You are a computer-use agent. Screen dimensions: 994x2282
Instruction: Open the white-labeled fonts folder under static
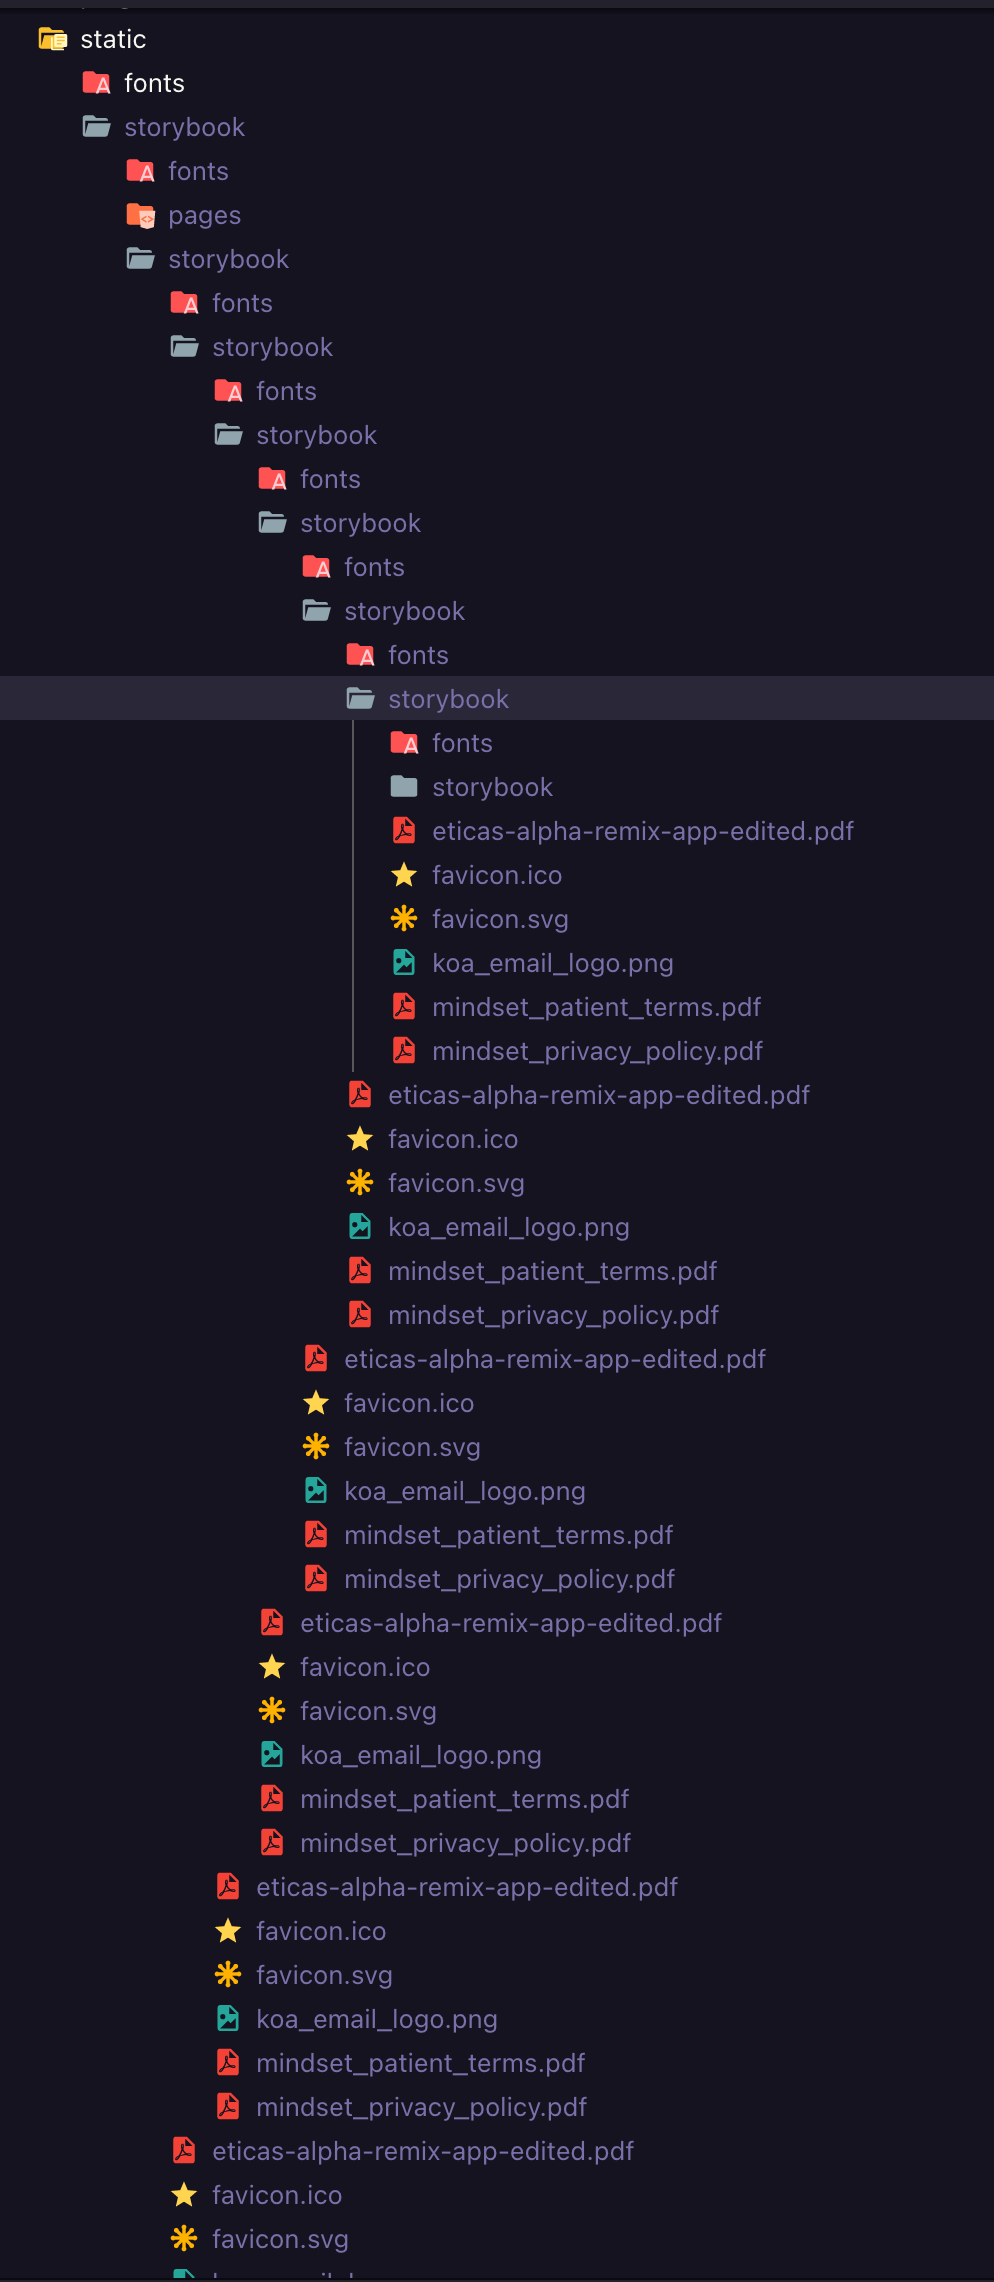coord(154,83)
